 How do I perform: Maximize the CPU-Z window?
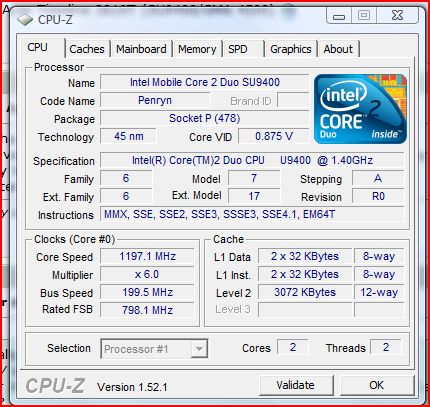point(364,16)
